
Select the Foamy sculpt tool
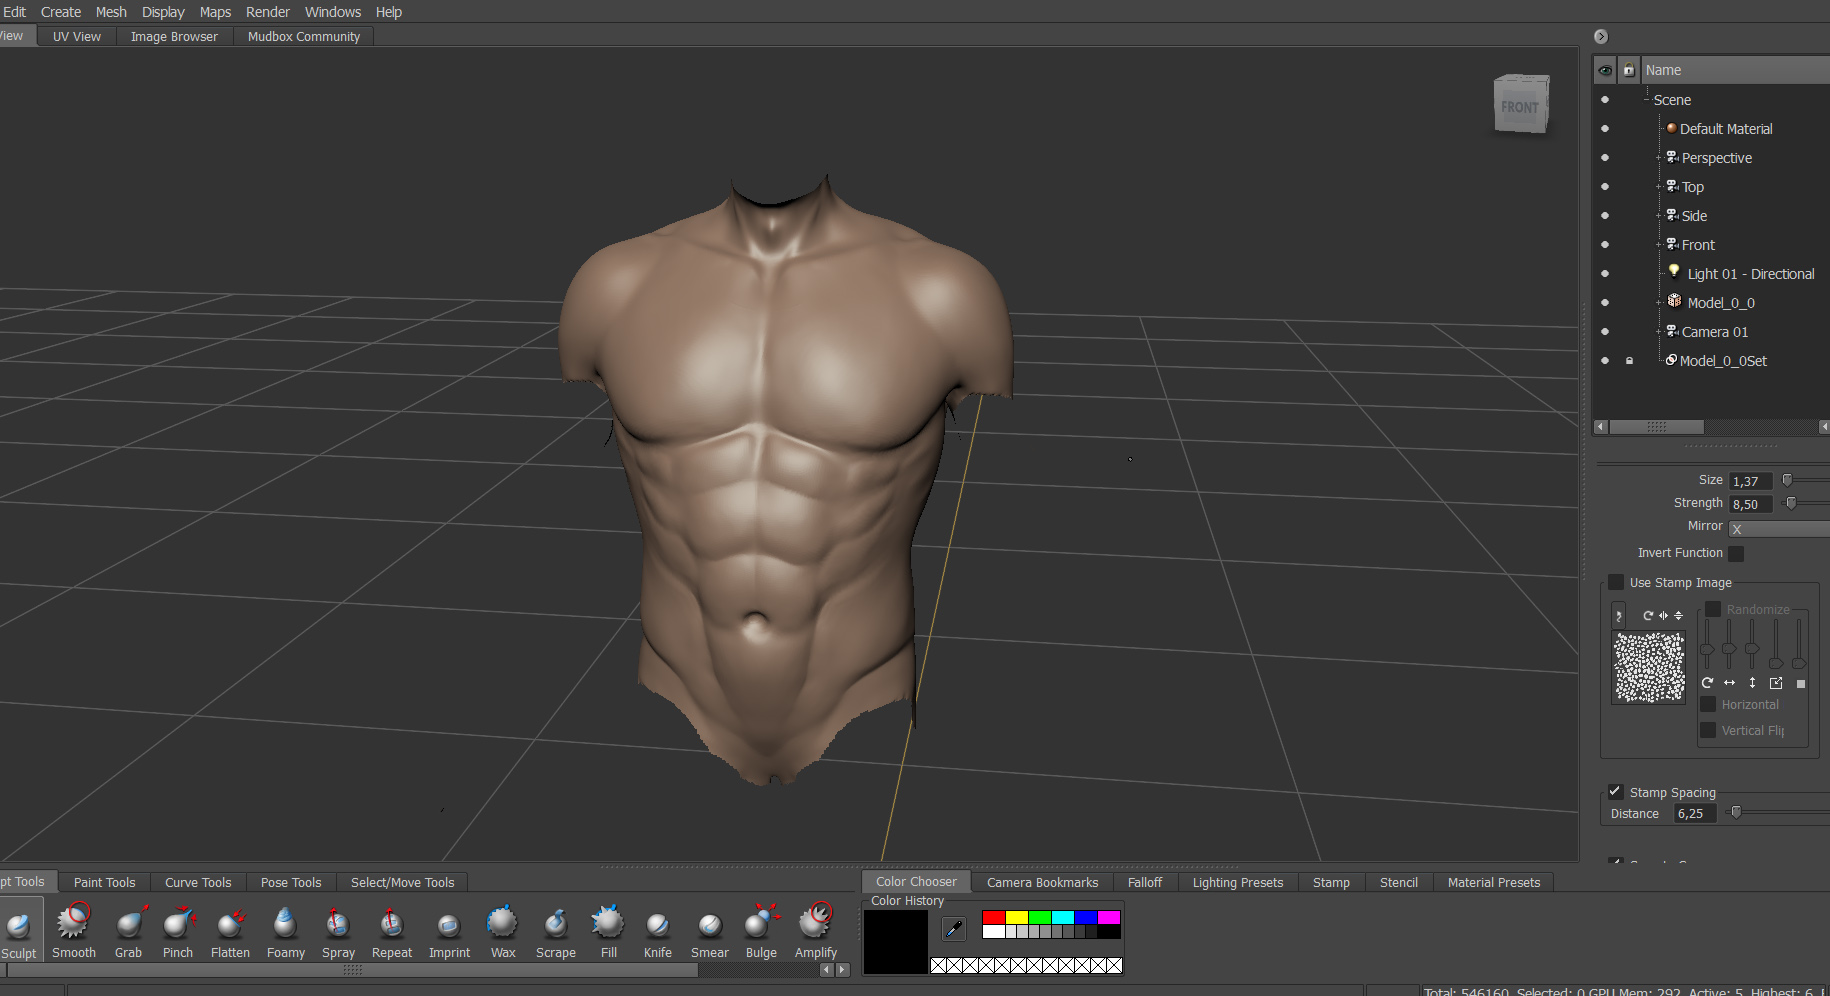(286, 930)
